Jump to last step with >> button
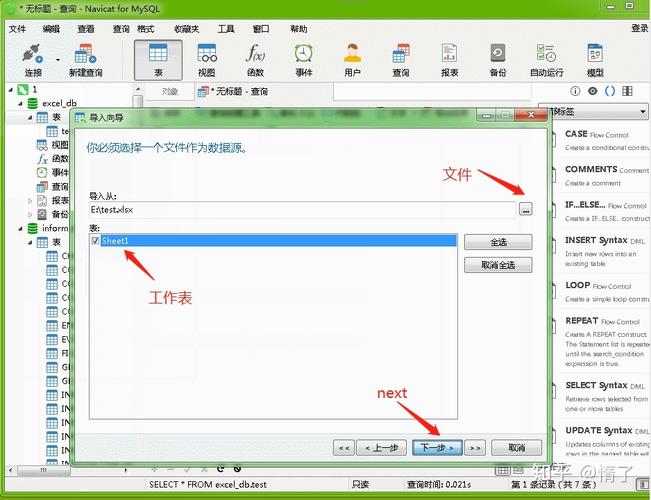This screenshot has width=651, height=500. coord(475,448)
